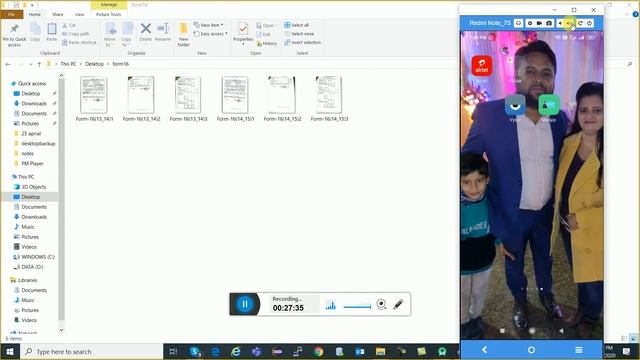Image resolution: width=640 pixels, height=360 pixels.
Task: Click the navigation pane scrollbar
Action: [62, 200]
